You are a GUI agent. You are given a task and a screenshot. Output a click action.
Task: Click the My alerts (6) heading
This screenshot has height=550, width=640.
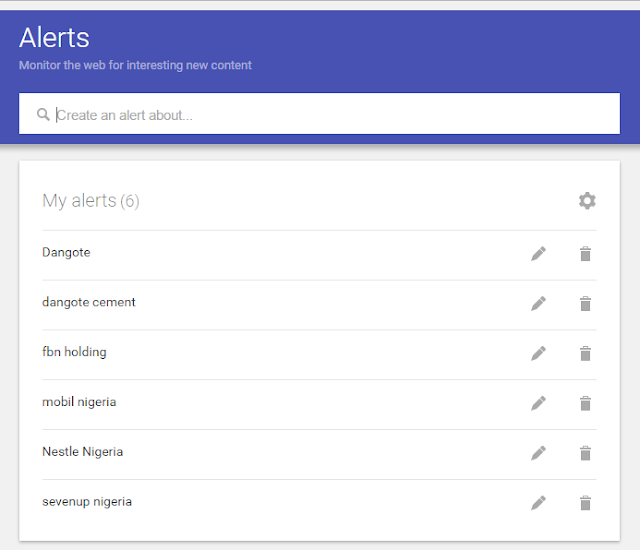click(91, 201)
